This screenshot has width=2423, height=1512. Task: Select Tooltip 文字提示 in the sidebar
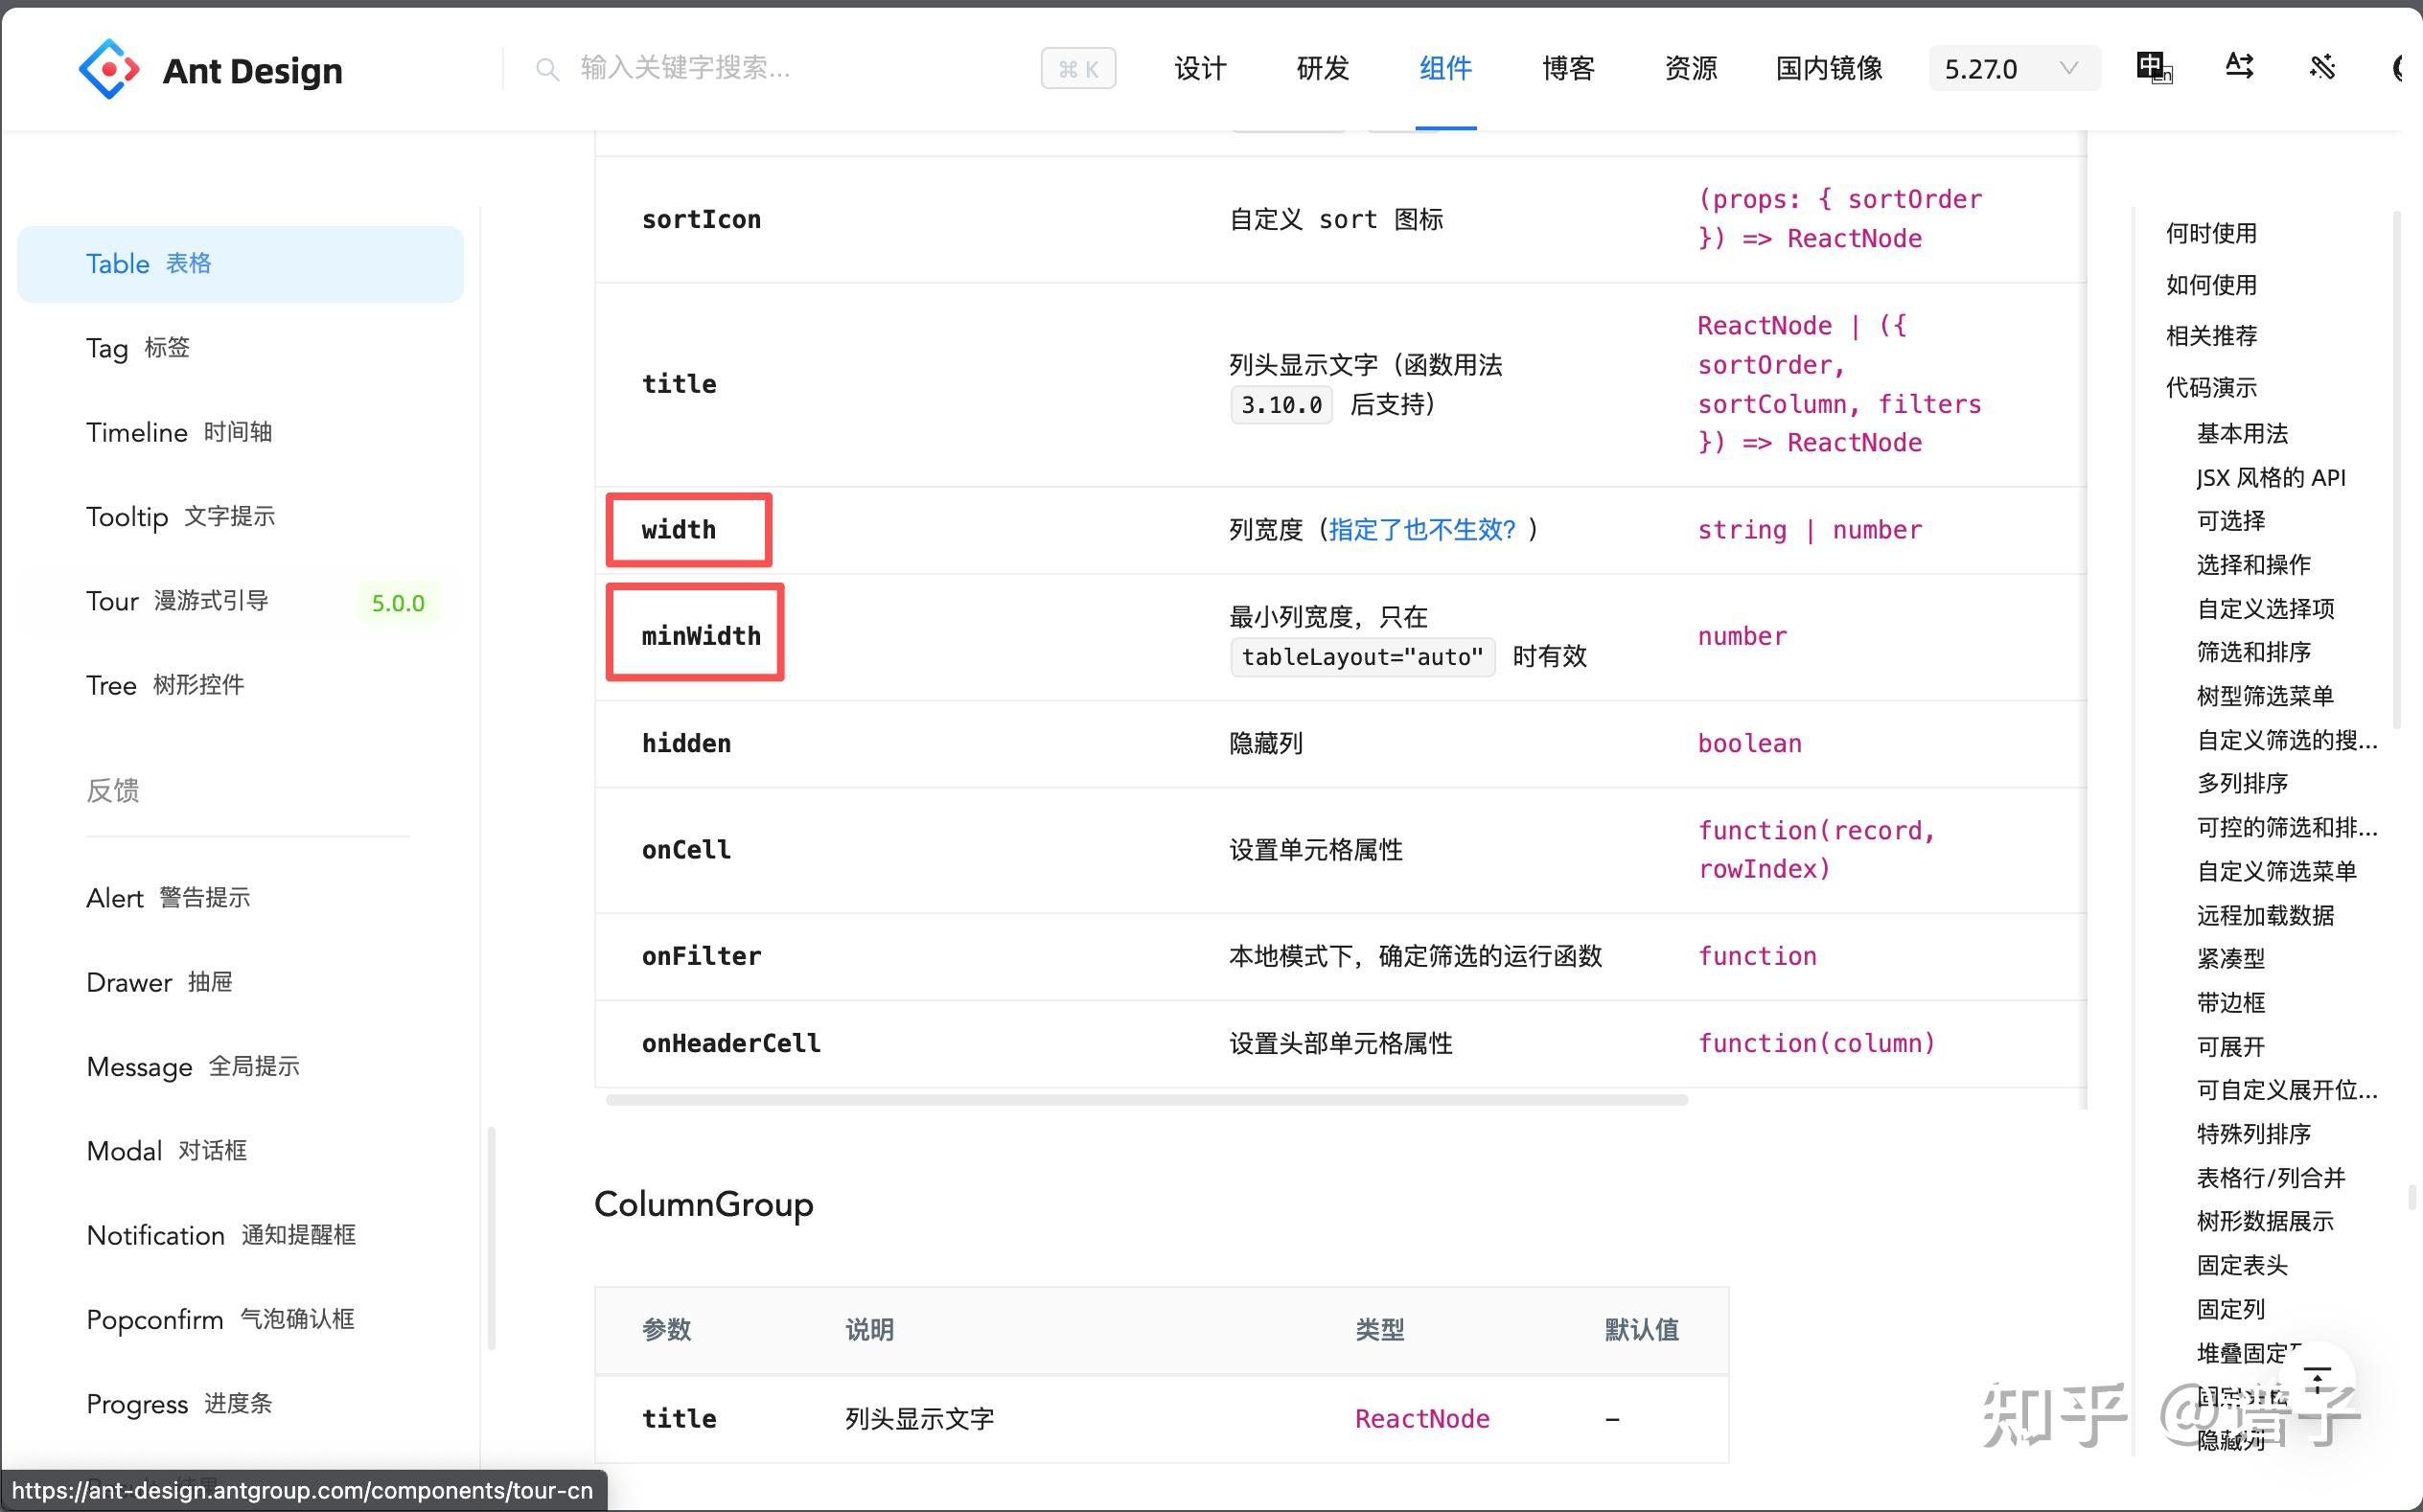click(240, 517)
